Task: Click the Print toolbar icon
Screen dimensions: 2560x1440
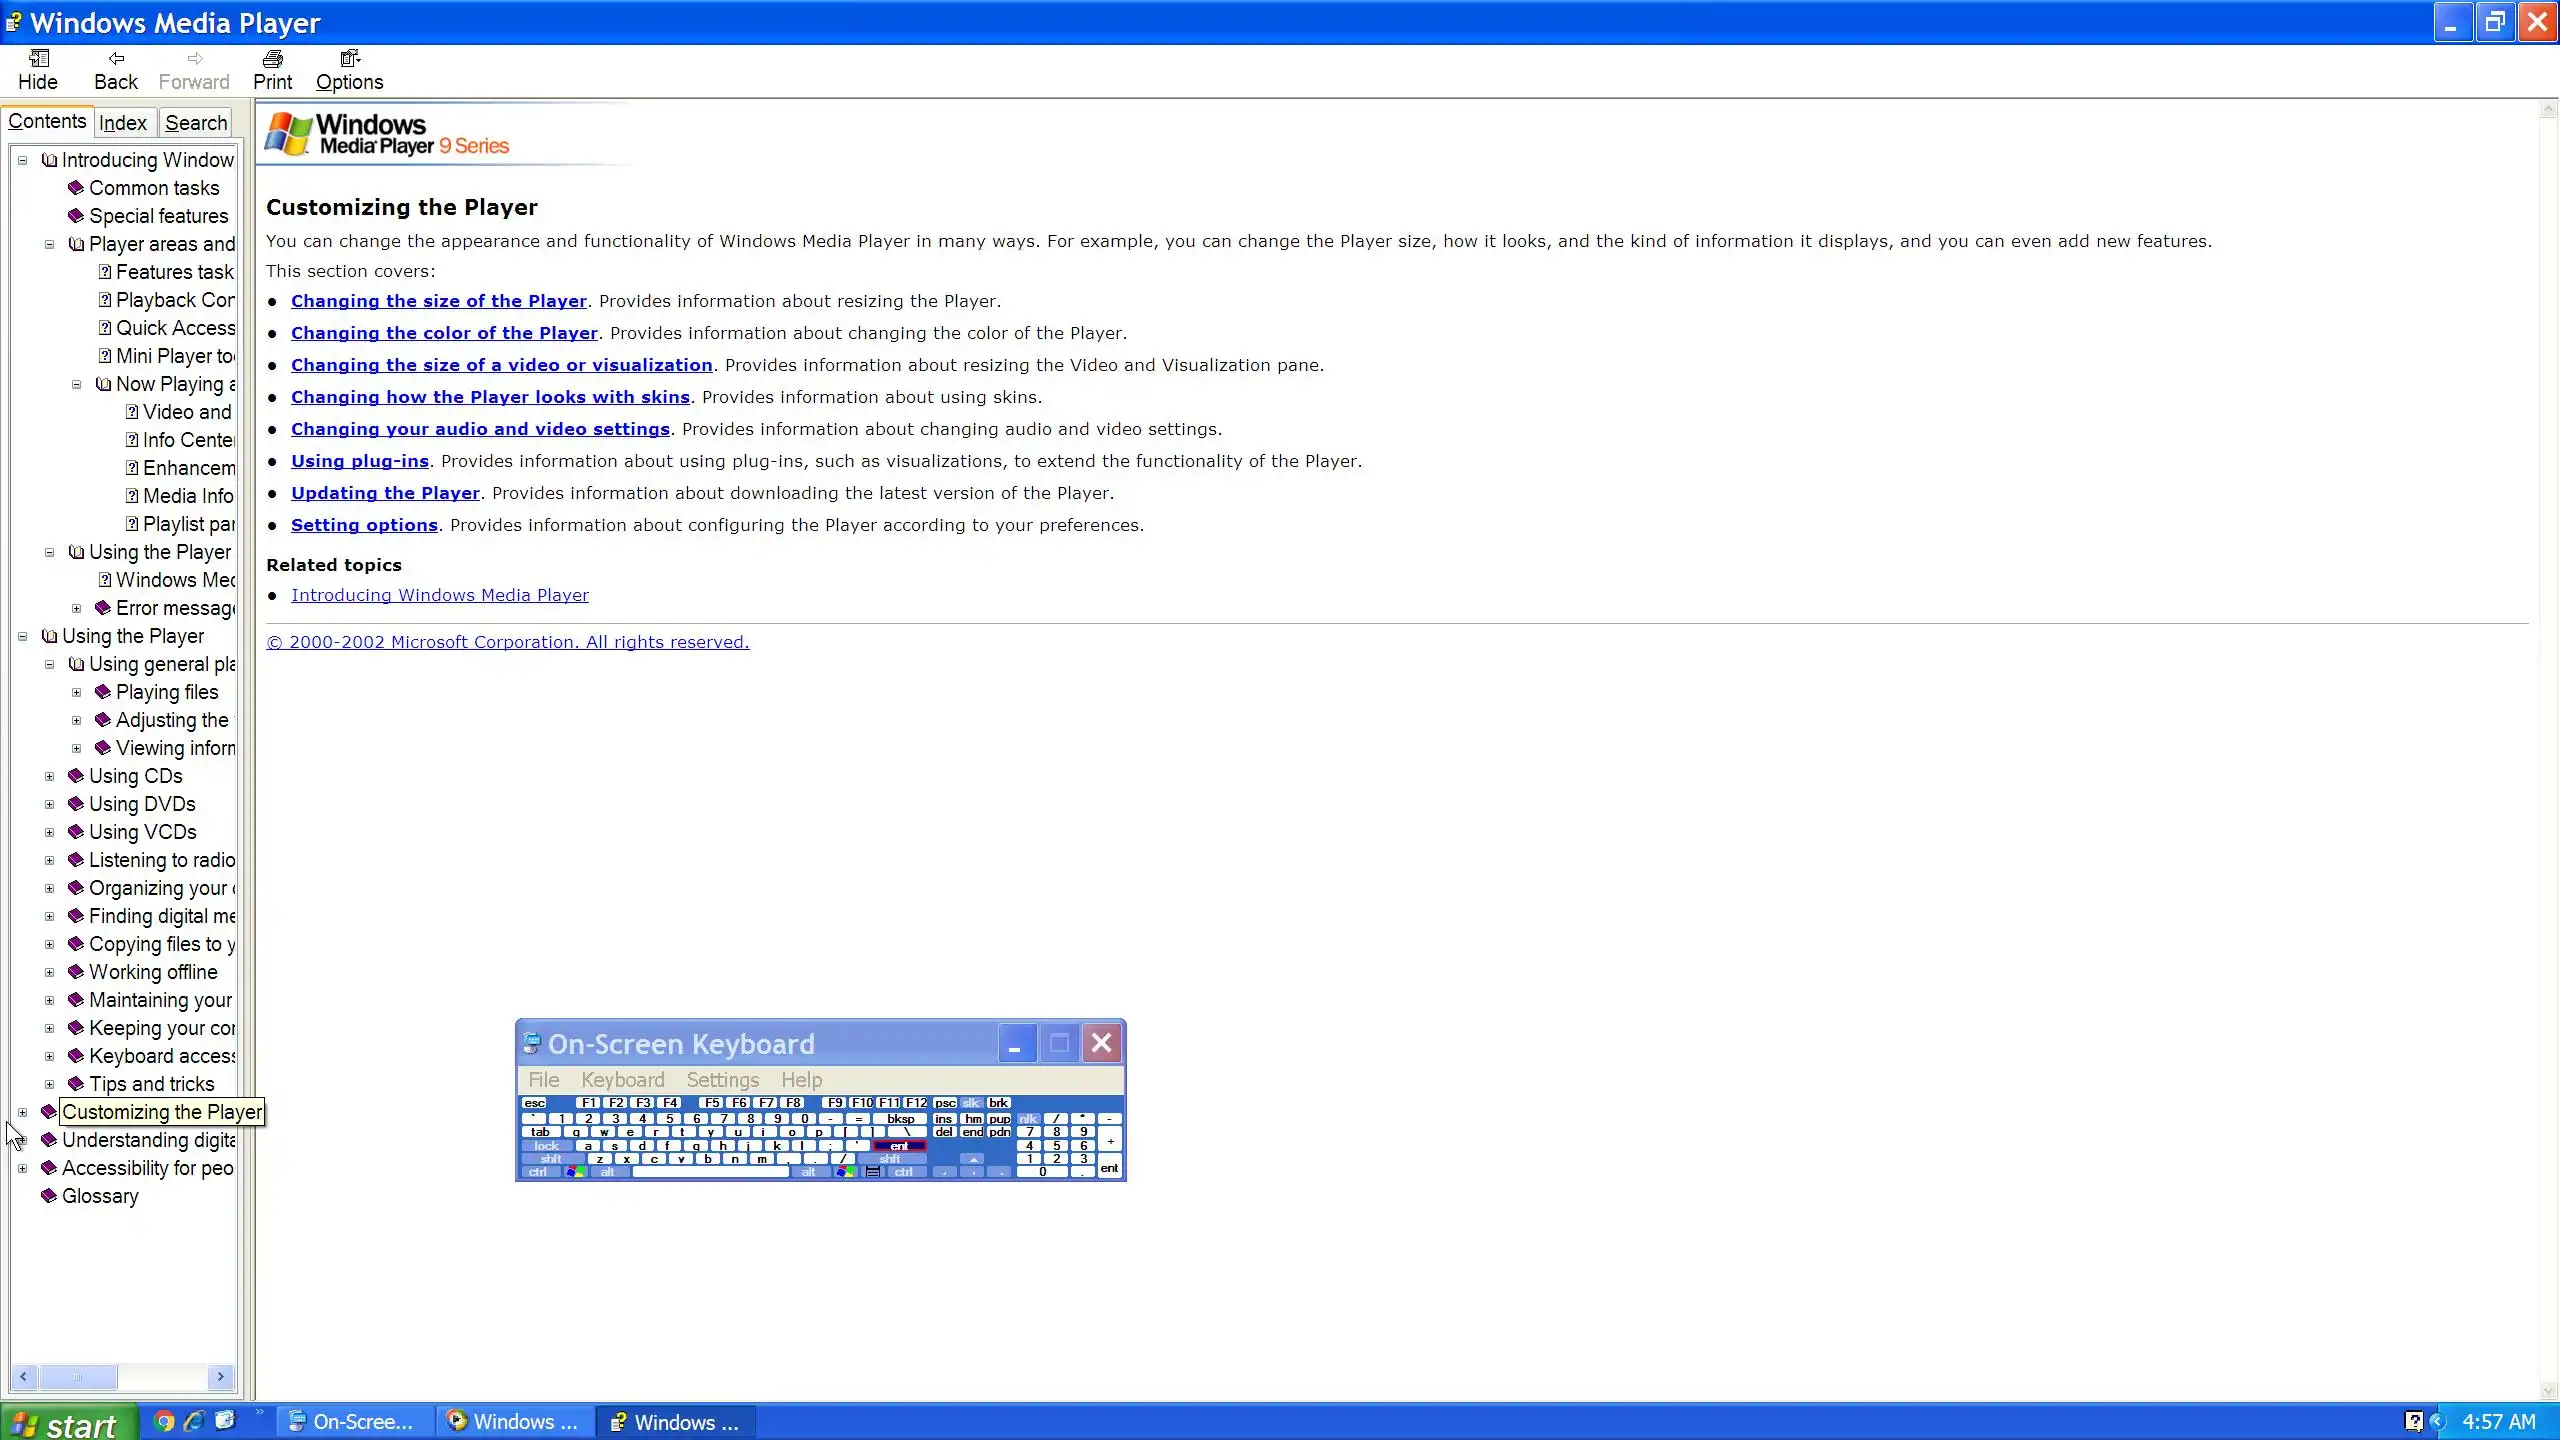Action: [x=272, y=58]
